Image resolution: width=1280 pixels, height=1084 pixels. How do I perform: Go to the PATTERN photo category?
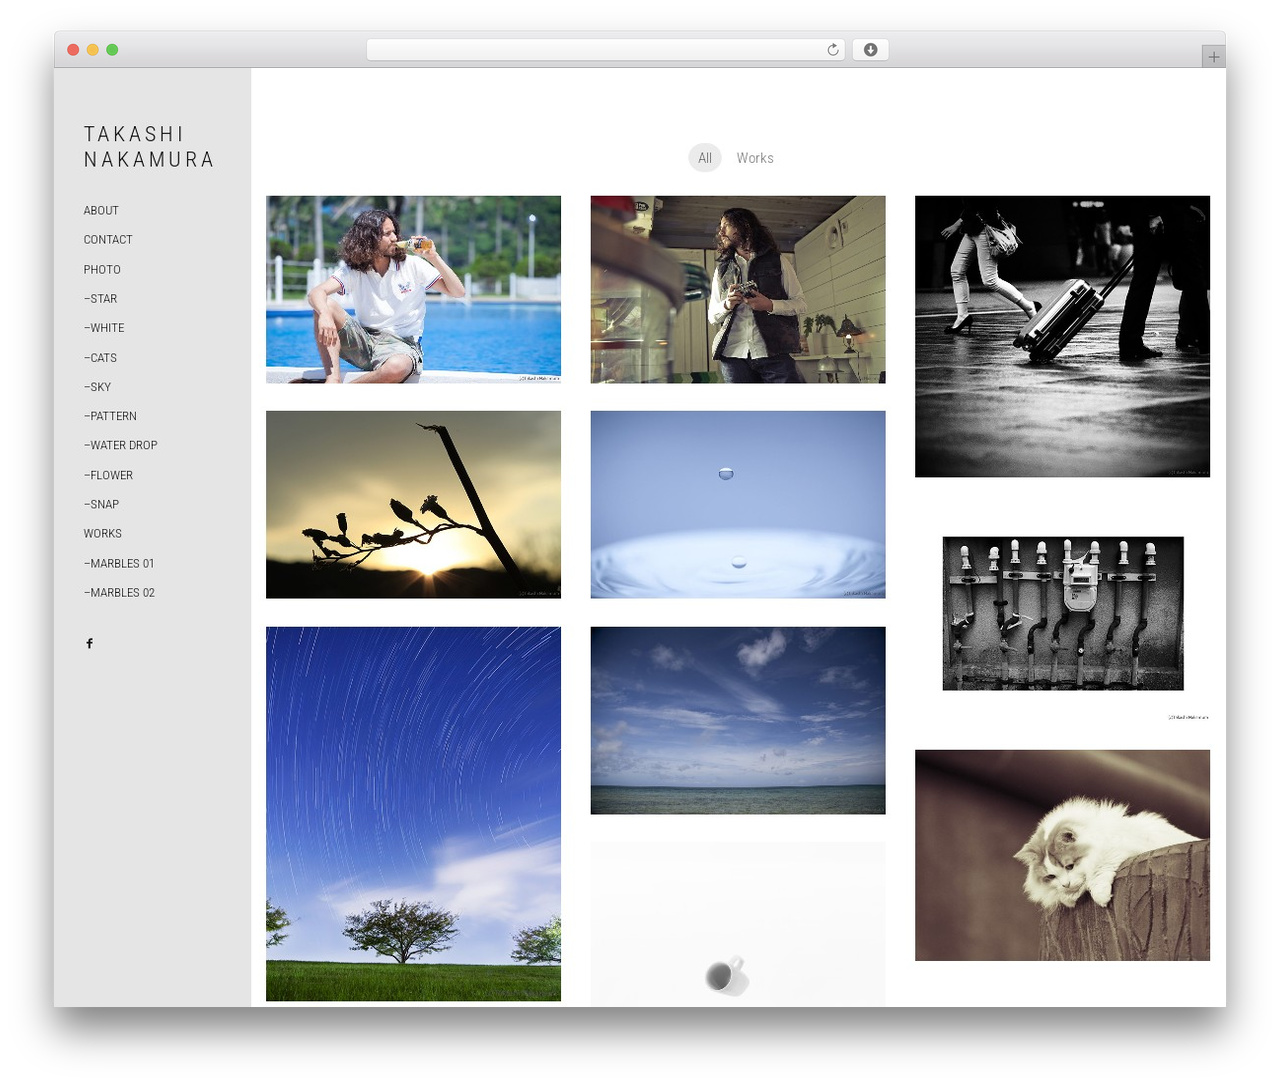tap(110, 416)
